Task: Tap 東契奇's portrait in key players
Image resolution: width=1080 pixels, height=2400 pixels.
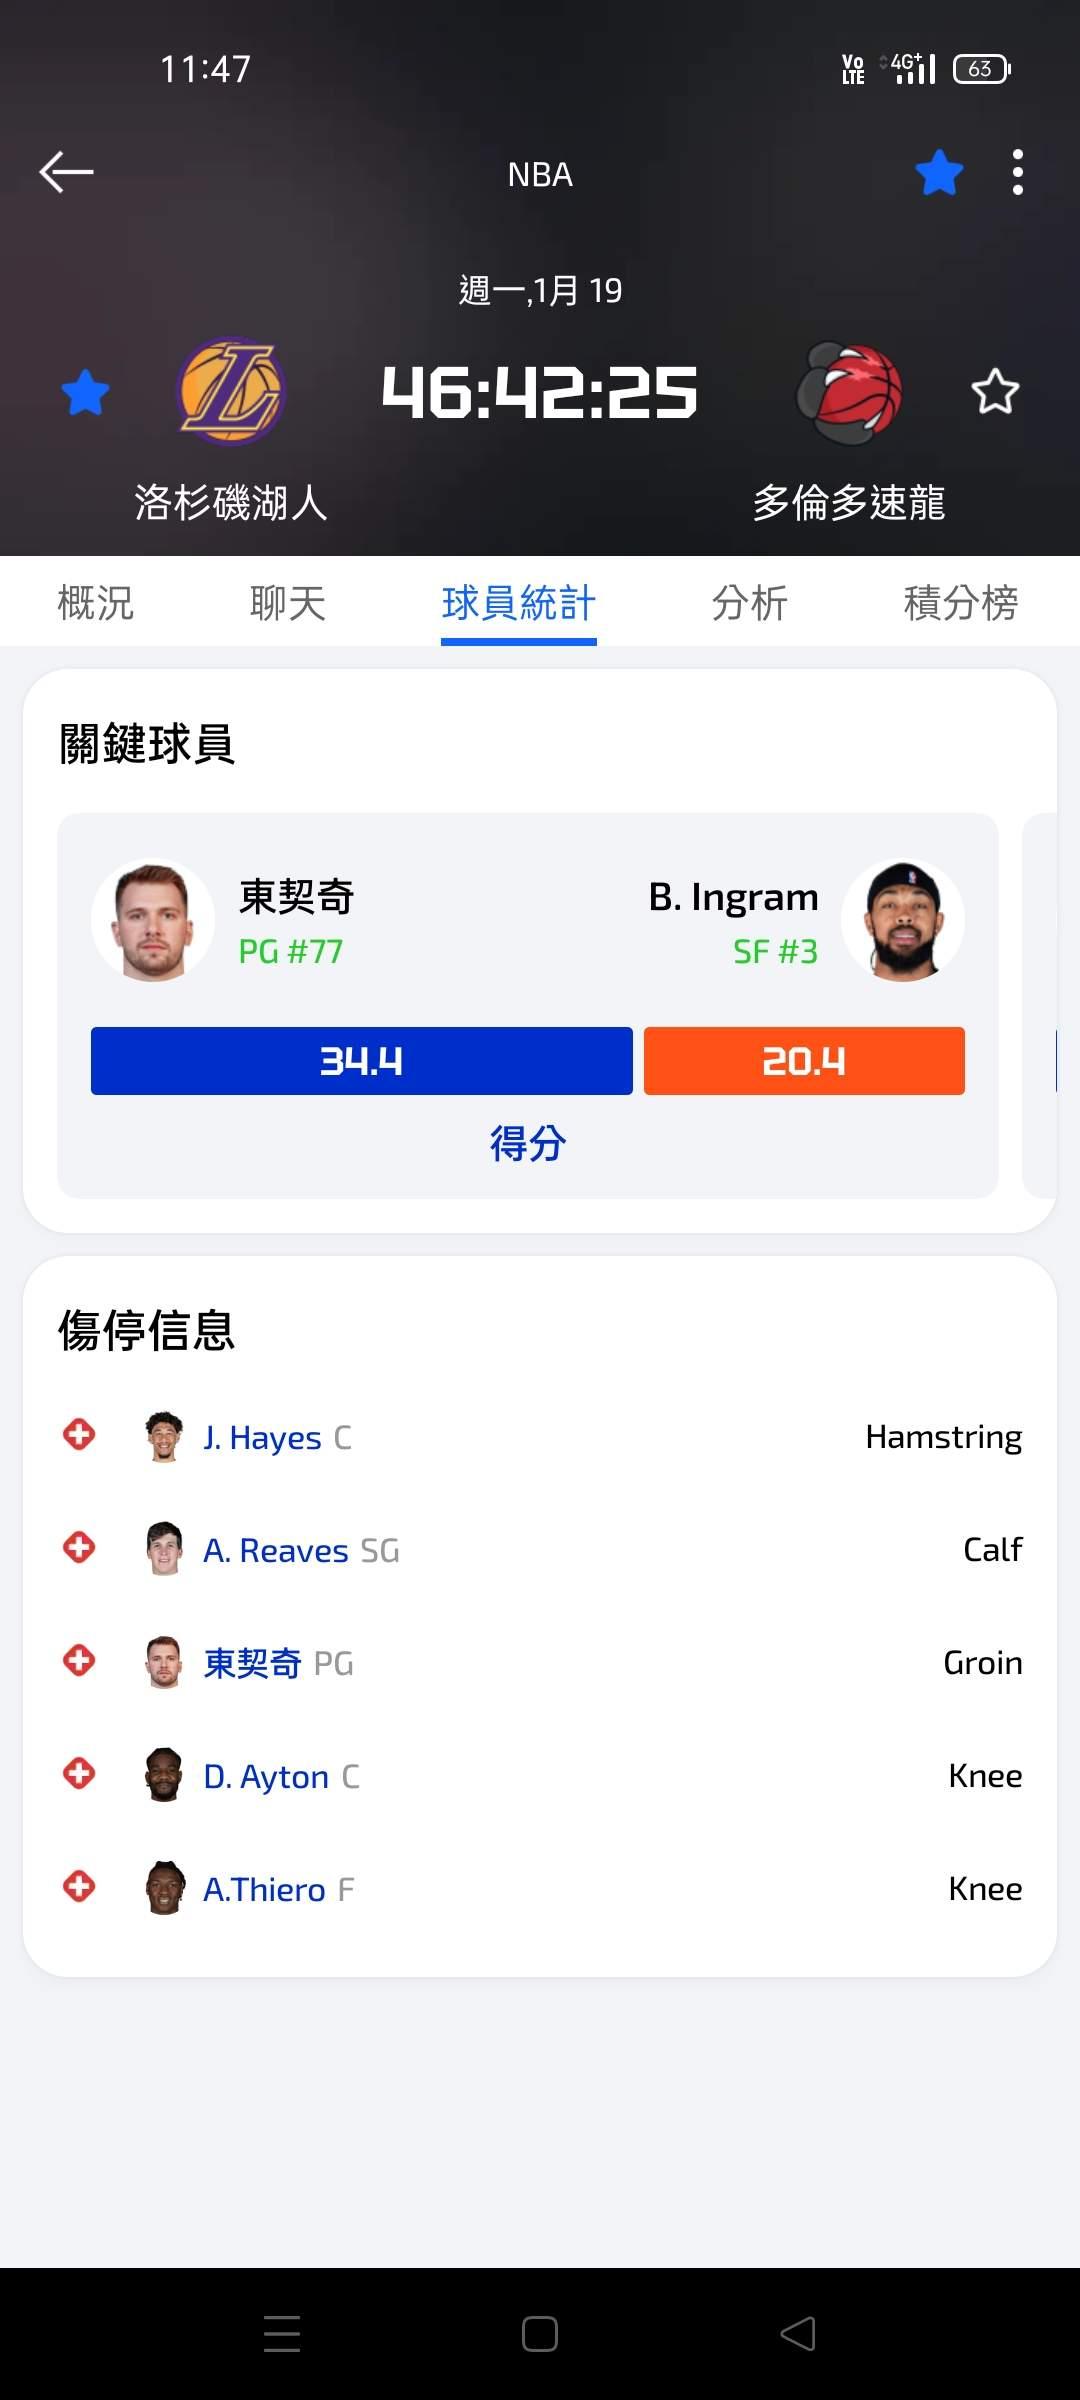Action: tap(153, 920)
